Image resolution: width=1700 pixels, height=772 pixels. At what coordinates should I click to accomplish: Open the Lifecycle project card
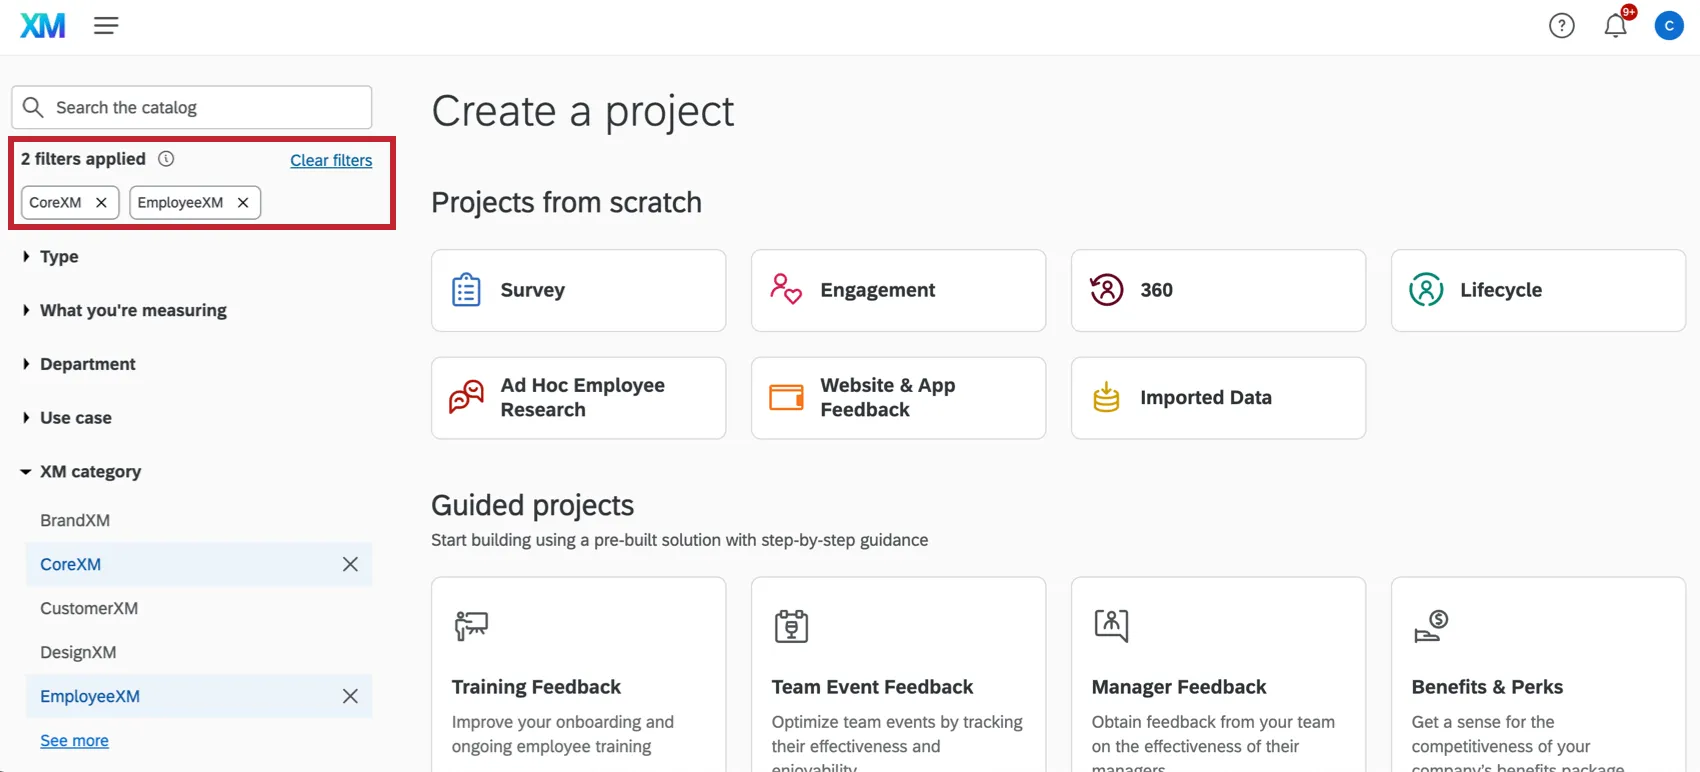[1537, 290]
